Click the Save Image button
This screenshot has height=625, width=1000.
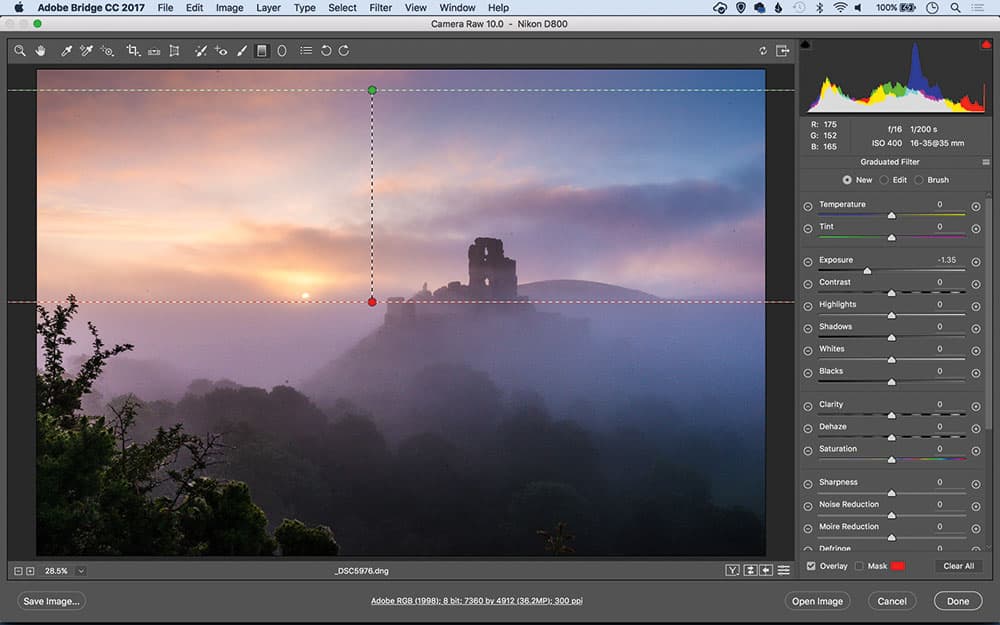[52, 601]
